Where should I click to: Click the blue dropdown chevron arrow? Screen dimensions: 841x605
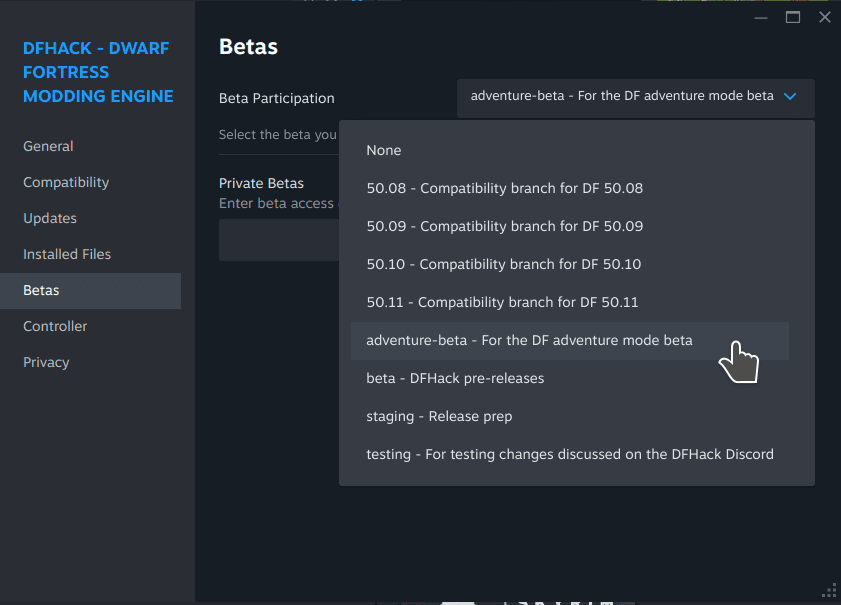(790, 97)
